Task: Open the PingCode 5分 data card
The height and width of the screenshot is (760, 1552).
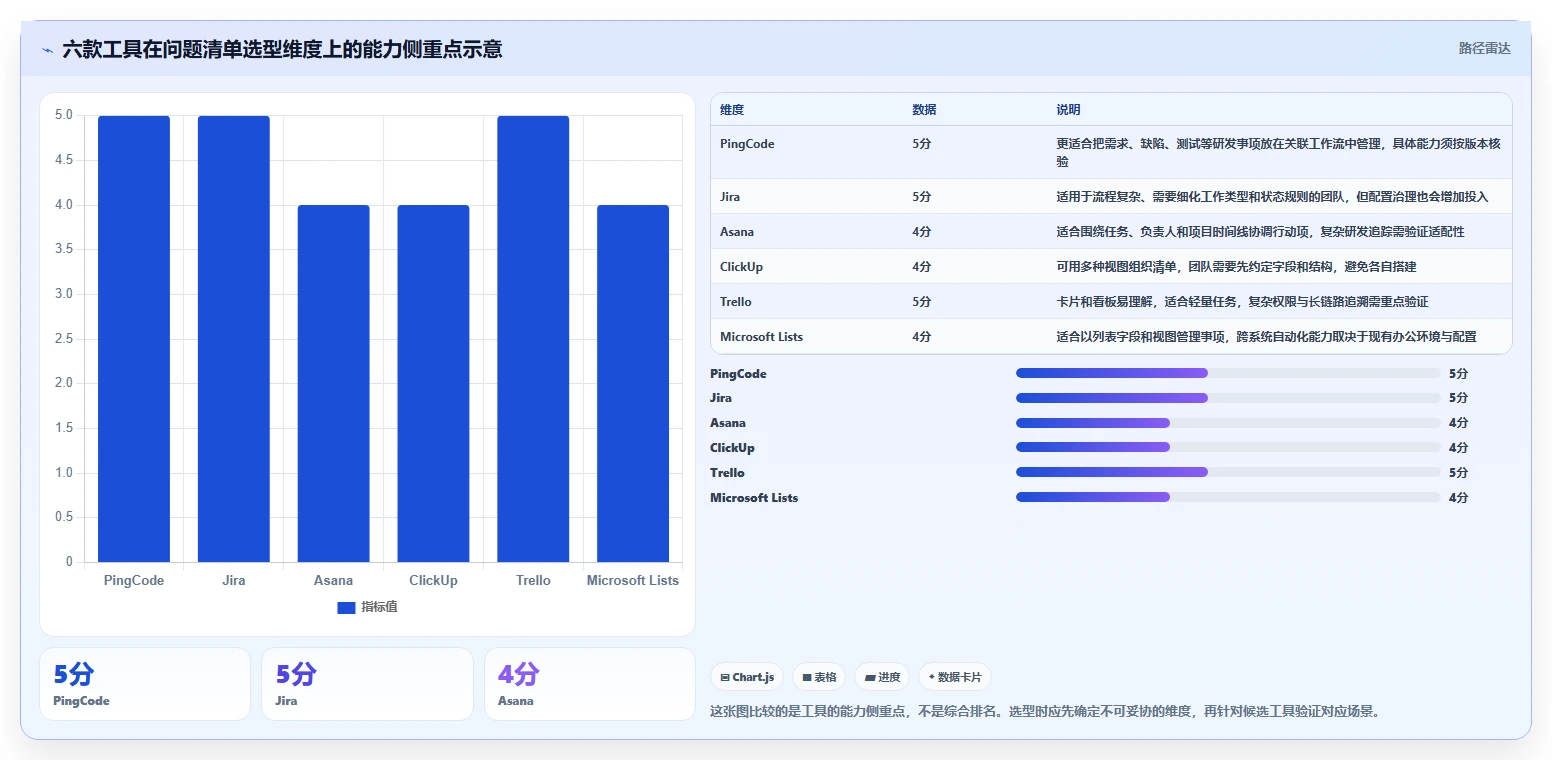Action: pyautogui.click(x=145, y=684)
